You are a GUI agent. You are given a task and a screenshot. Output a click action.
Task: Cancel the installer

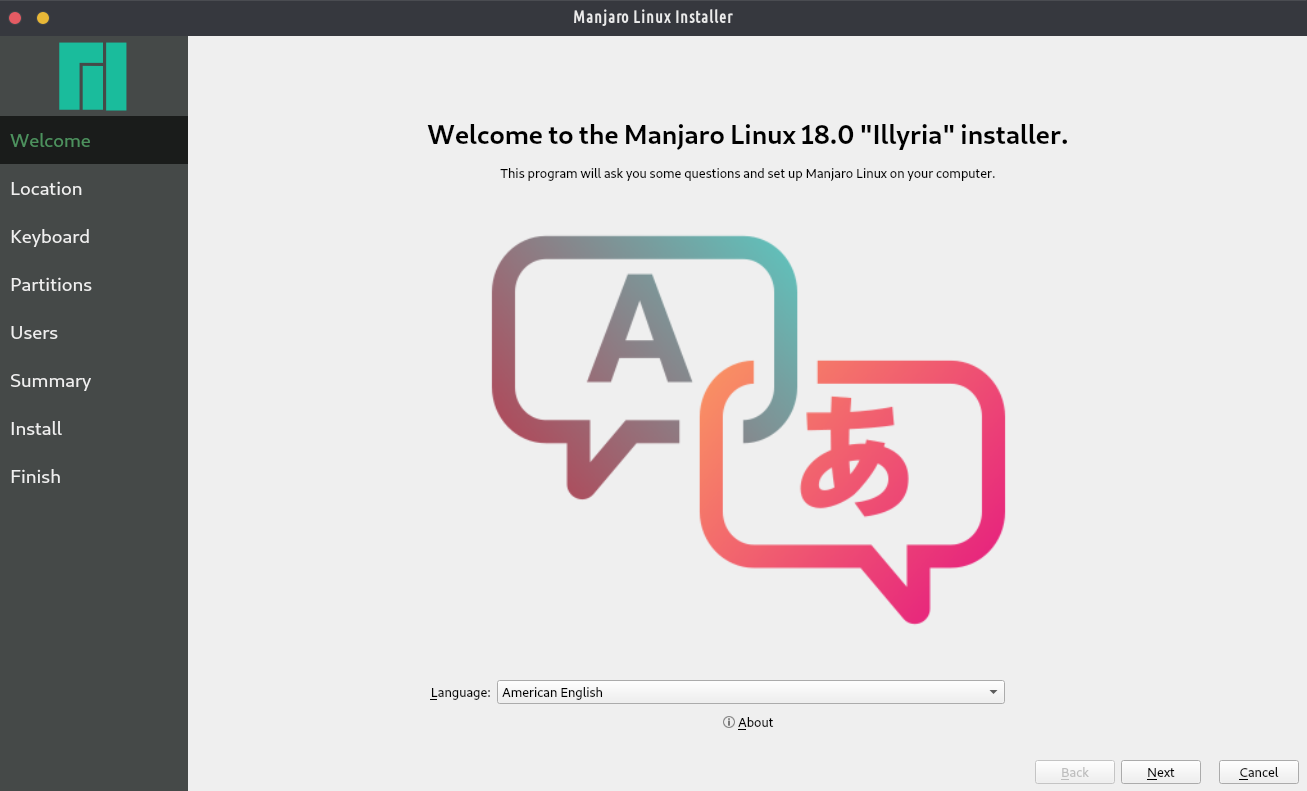[1258, 772]
